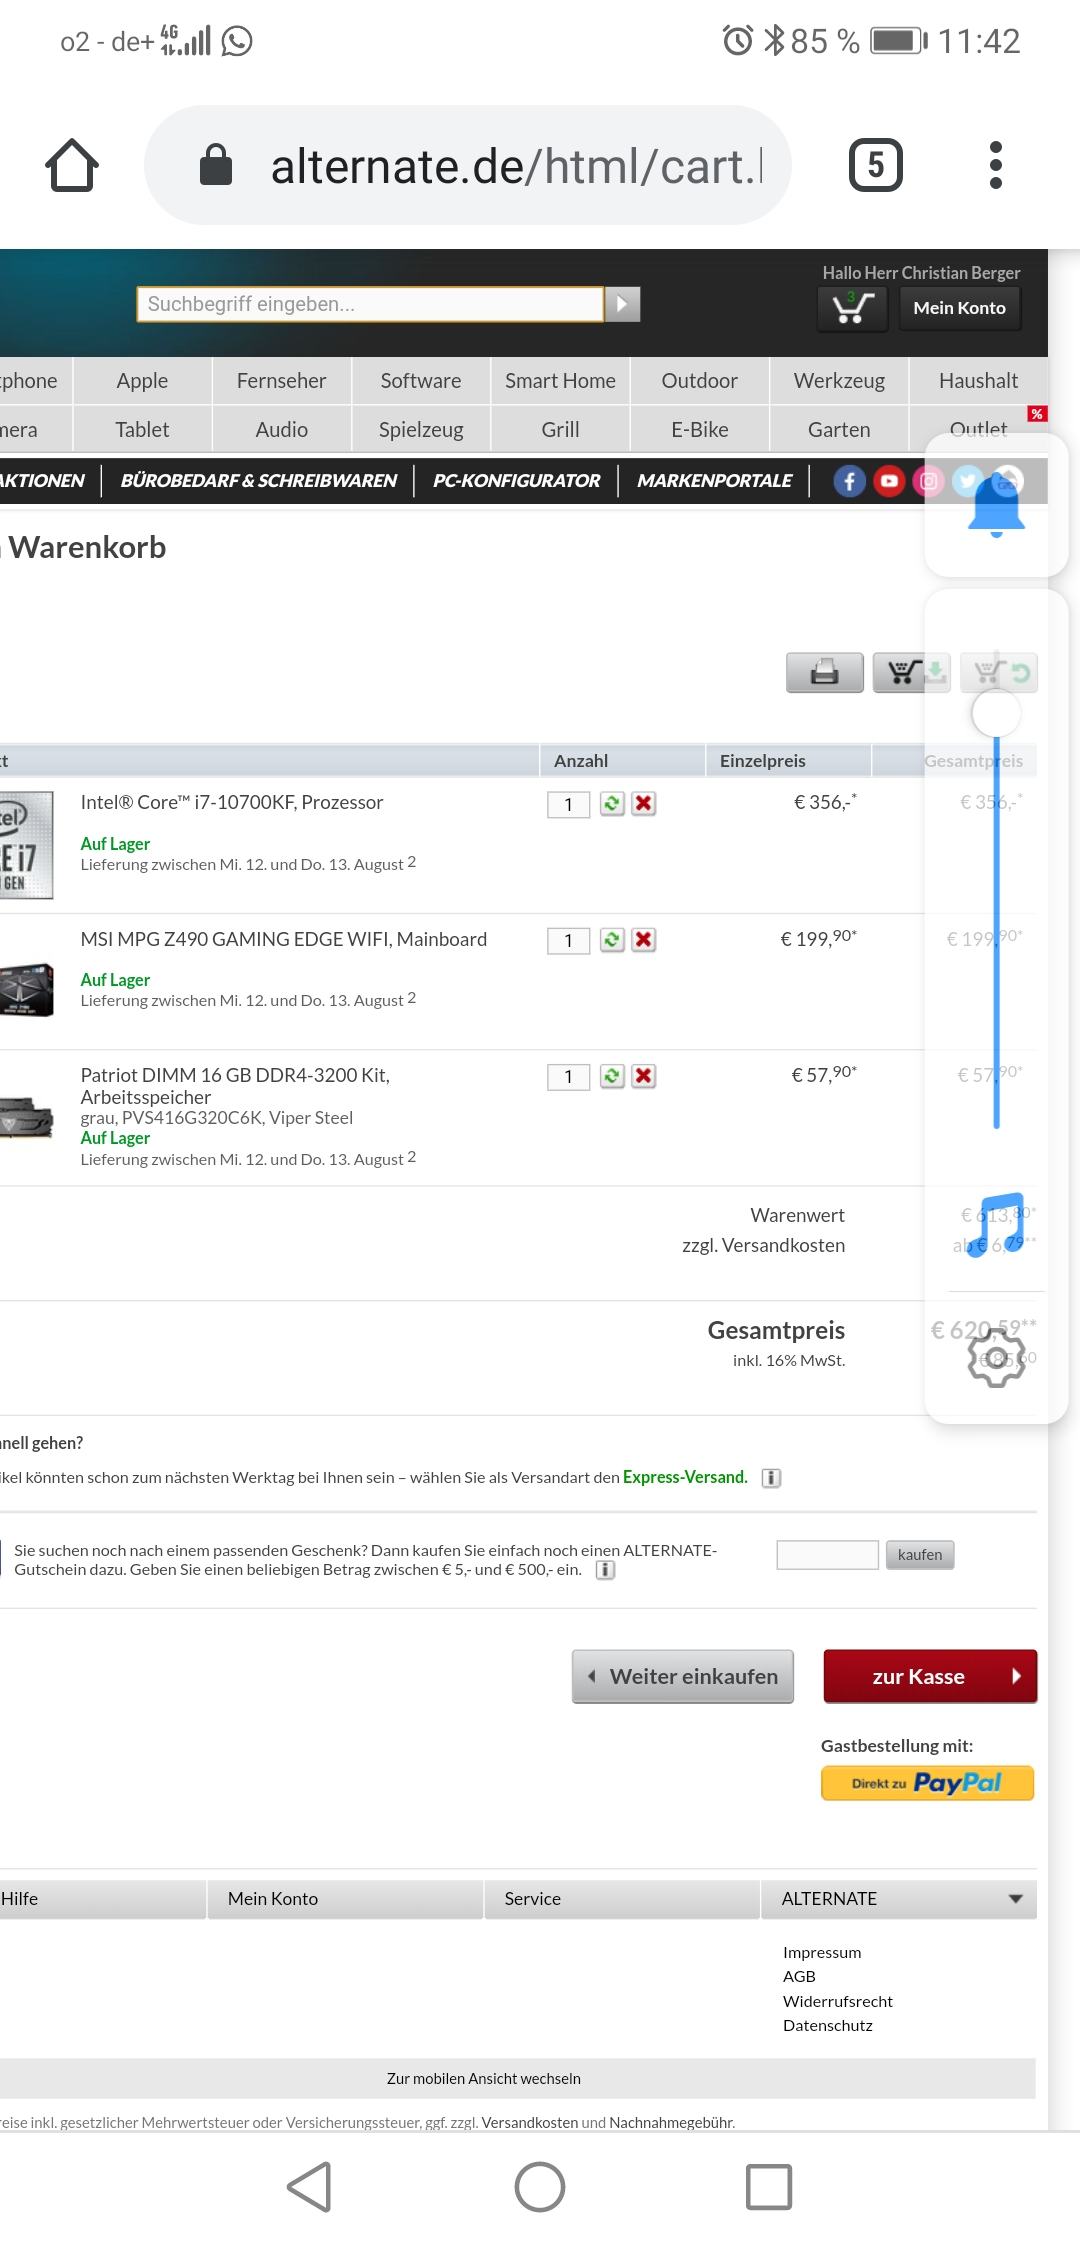
Task: Tap the padlock site security icon
Action: coord(216,165)
